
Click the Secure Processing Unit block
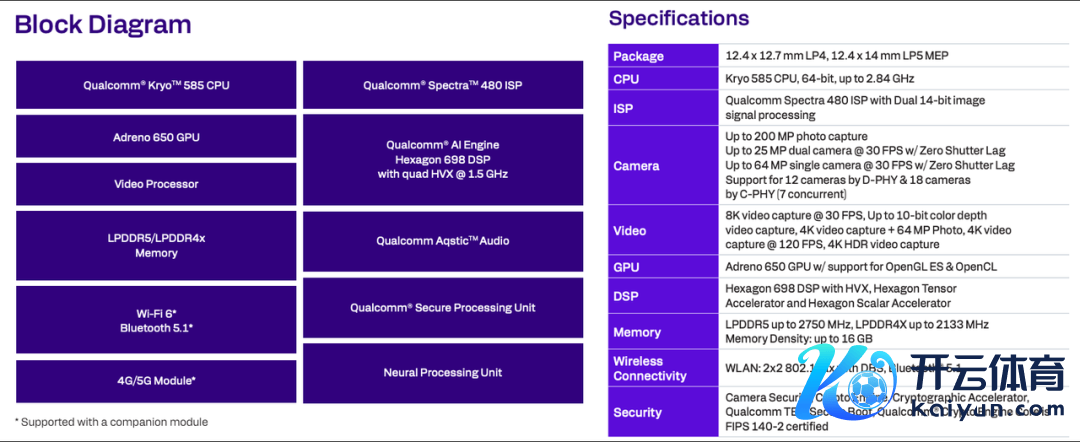[x=443, y=308]
